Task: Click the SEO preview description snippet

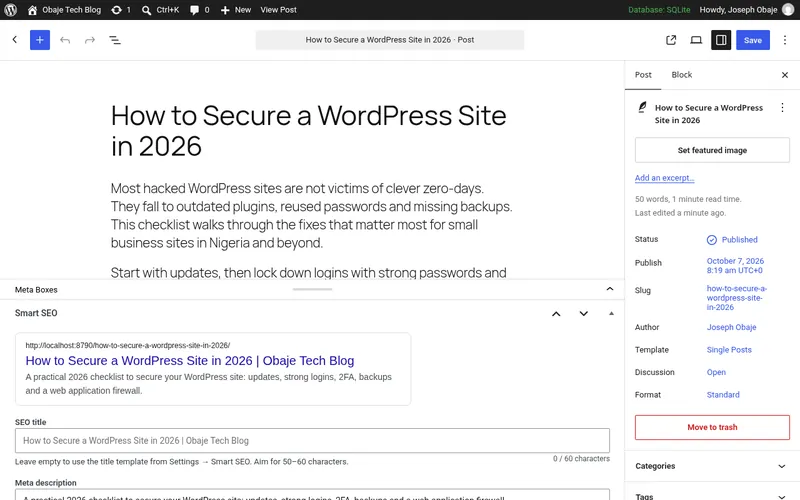Action: [209, 384]
